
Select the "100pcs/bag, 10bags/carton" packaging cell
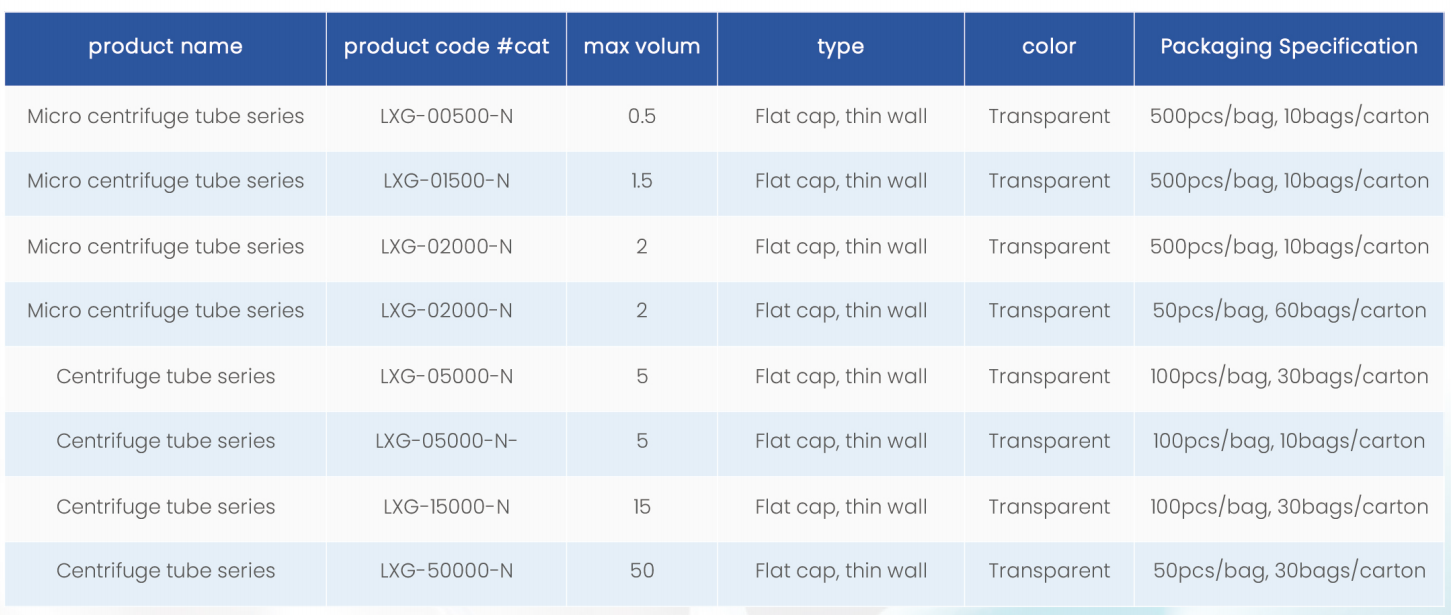pos(1289,441)
